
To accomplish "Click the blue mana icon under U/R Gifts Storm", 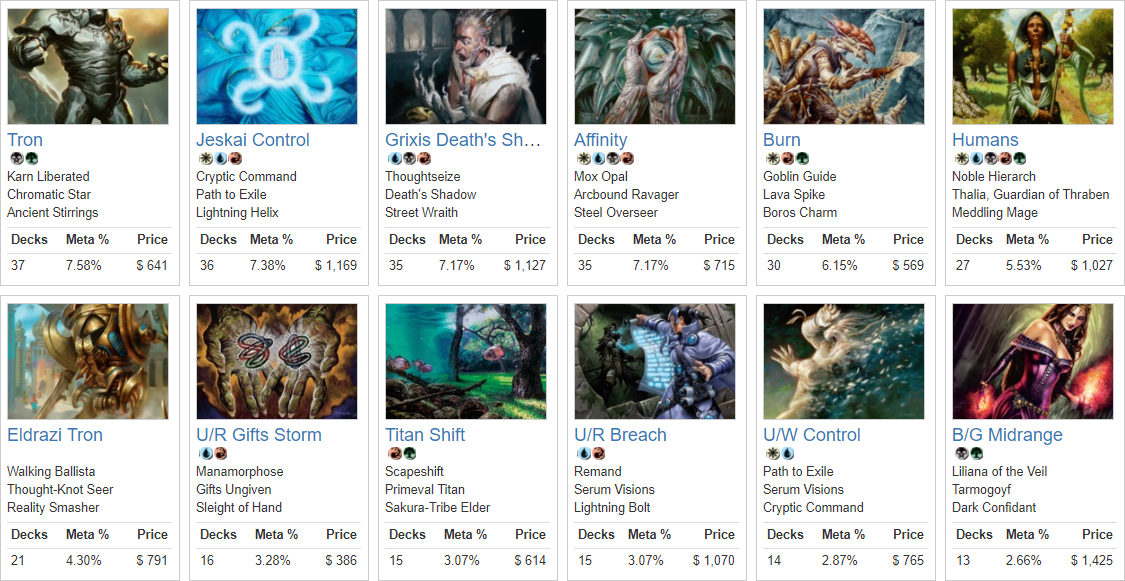I will click(202, 454).
